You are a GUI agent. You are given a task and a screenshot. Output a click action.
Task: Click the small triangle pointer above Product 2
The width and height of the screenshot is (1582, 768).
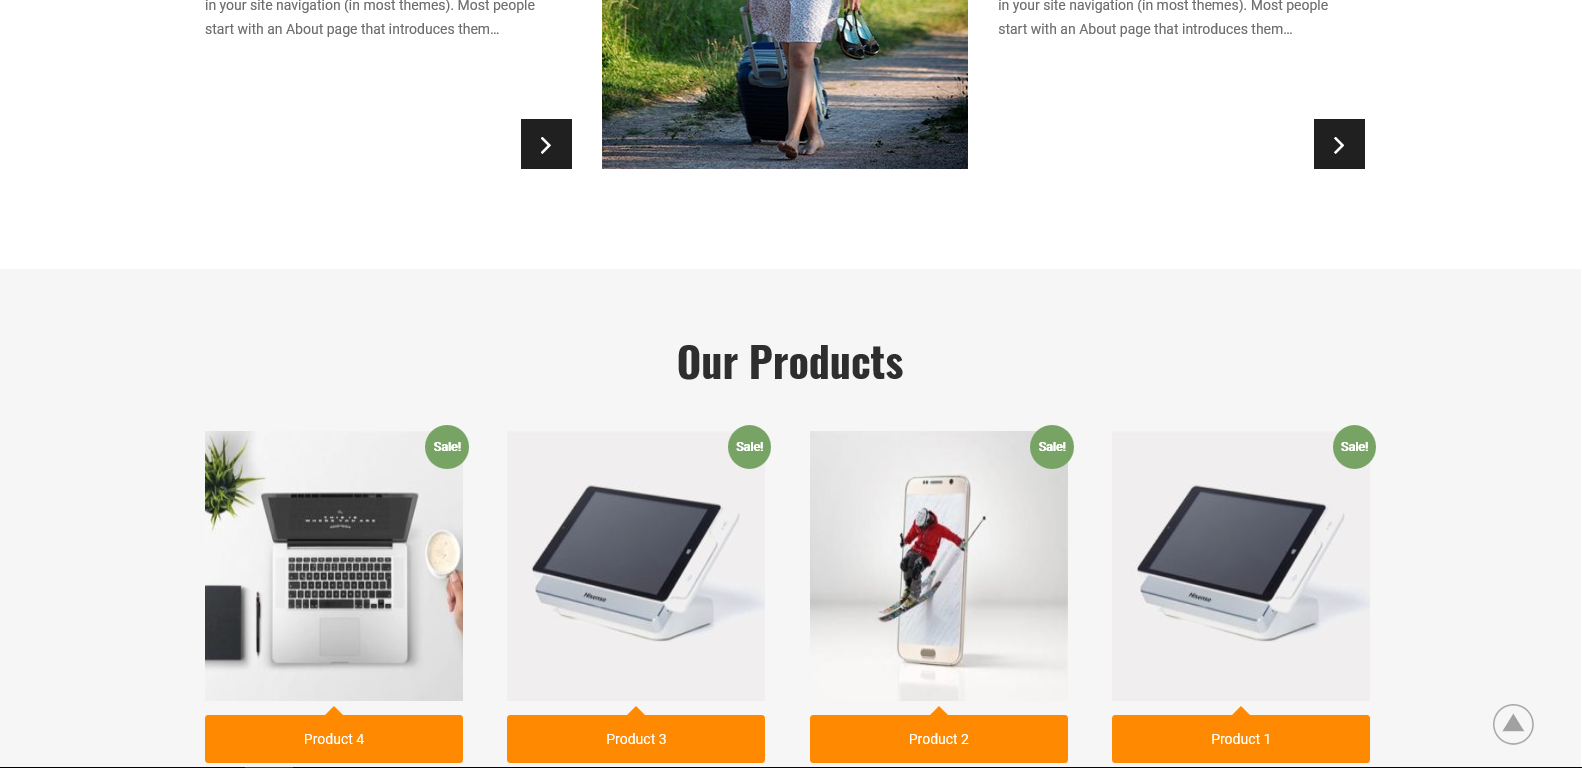[x=939, y=711]
